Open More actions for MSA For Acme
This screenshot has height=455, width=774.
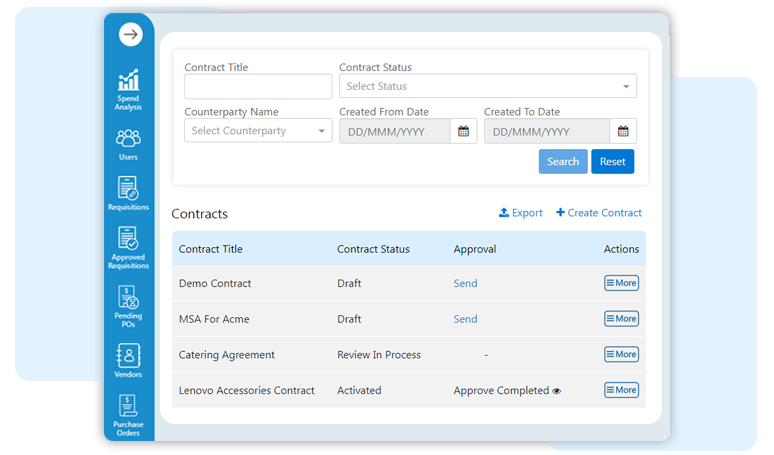tap(621, 318)
